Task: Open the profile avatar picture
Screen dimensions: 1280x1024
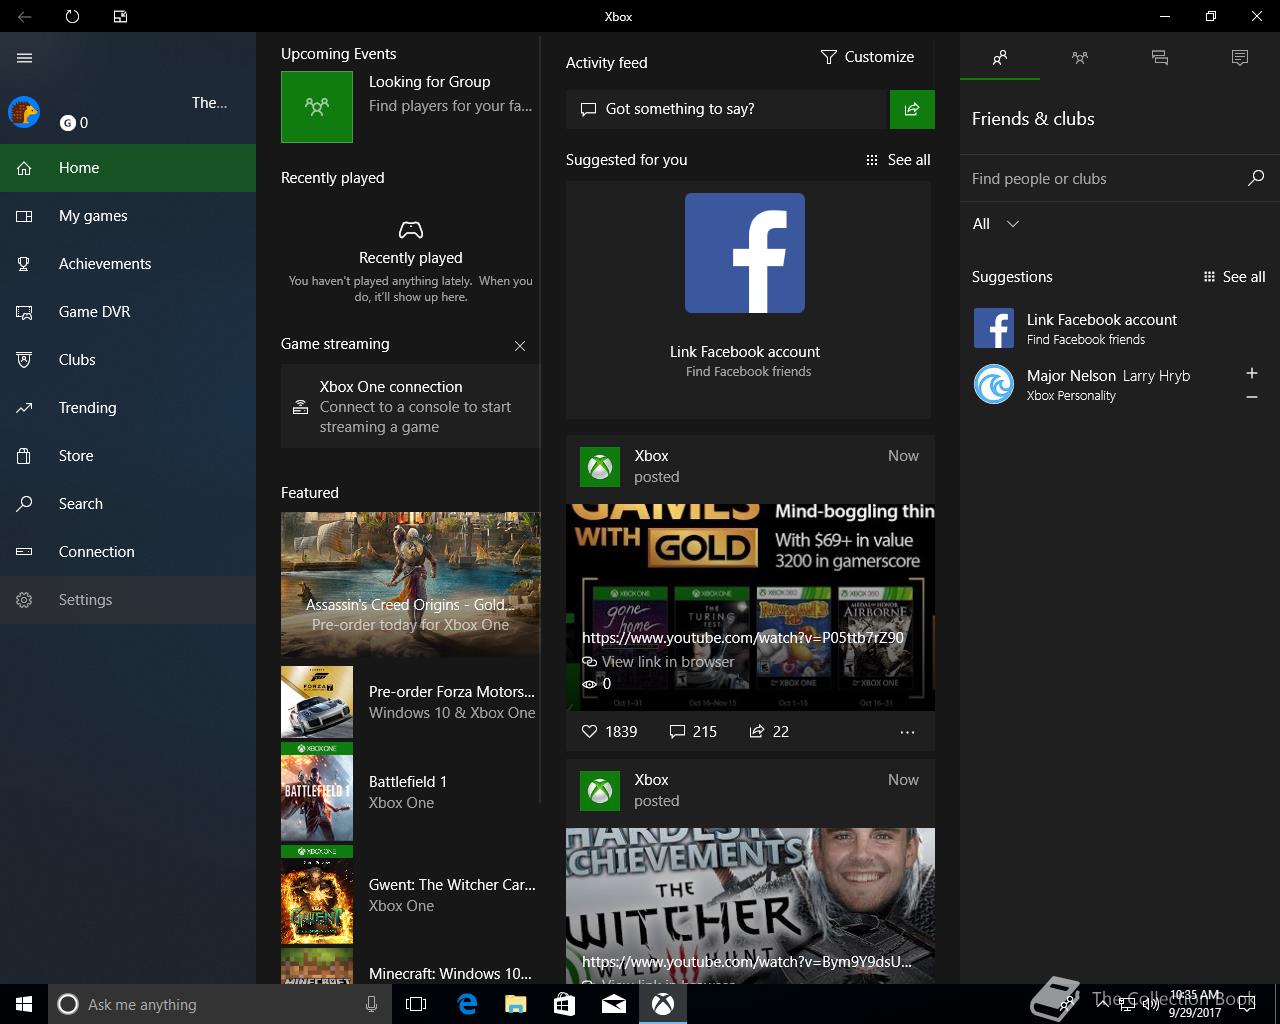Action: (x=24, y=112)
